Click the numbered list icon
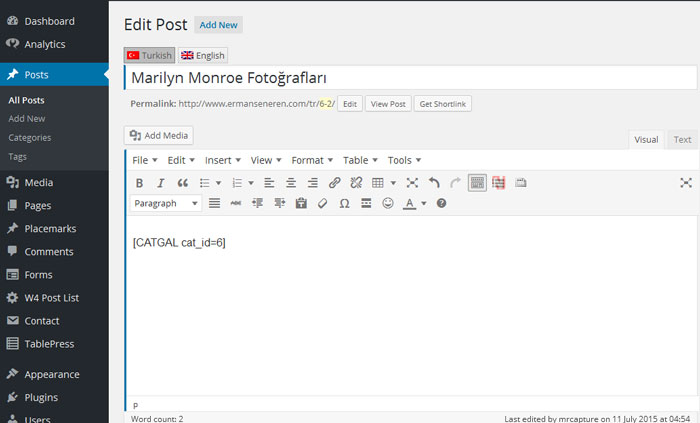The image size is (700, 423). (237, 183)
